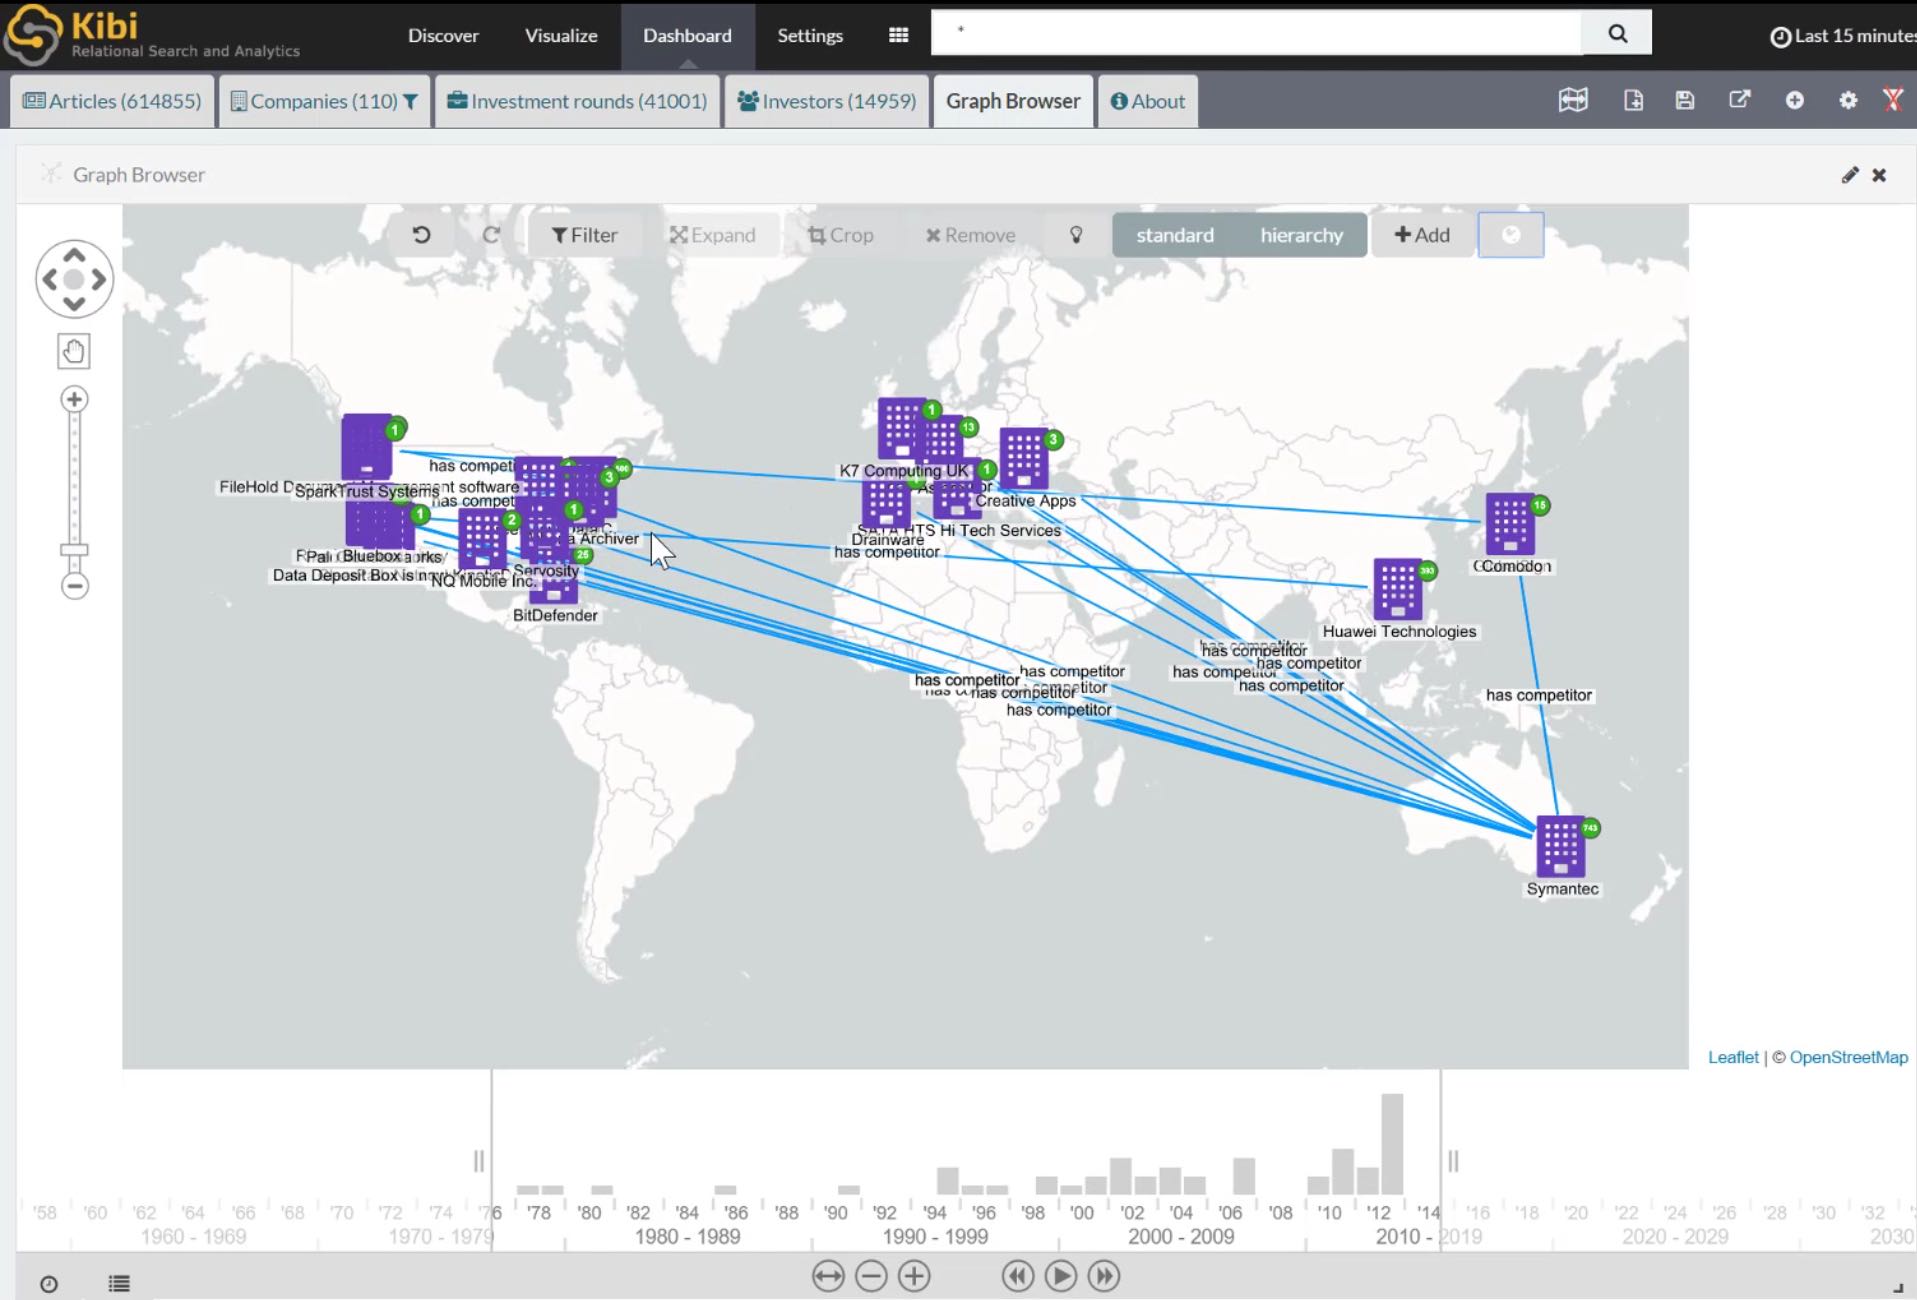Screen dimensions: 1917x1300
Task: Open the Last 15 minutes time picker
Action: pyautogui.click(x=1842, y=36)
